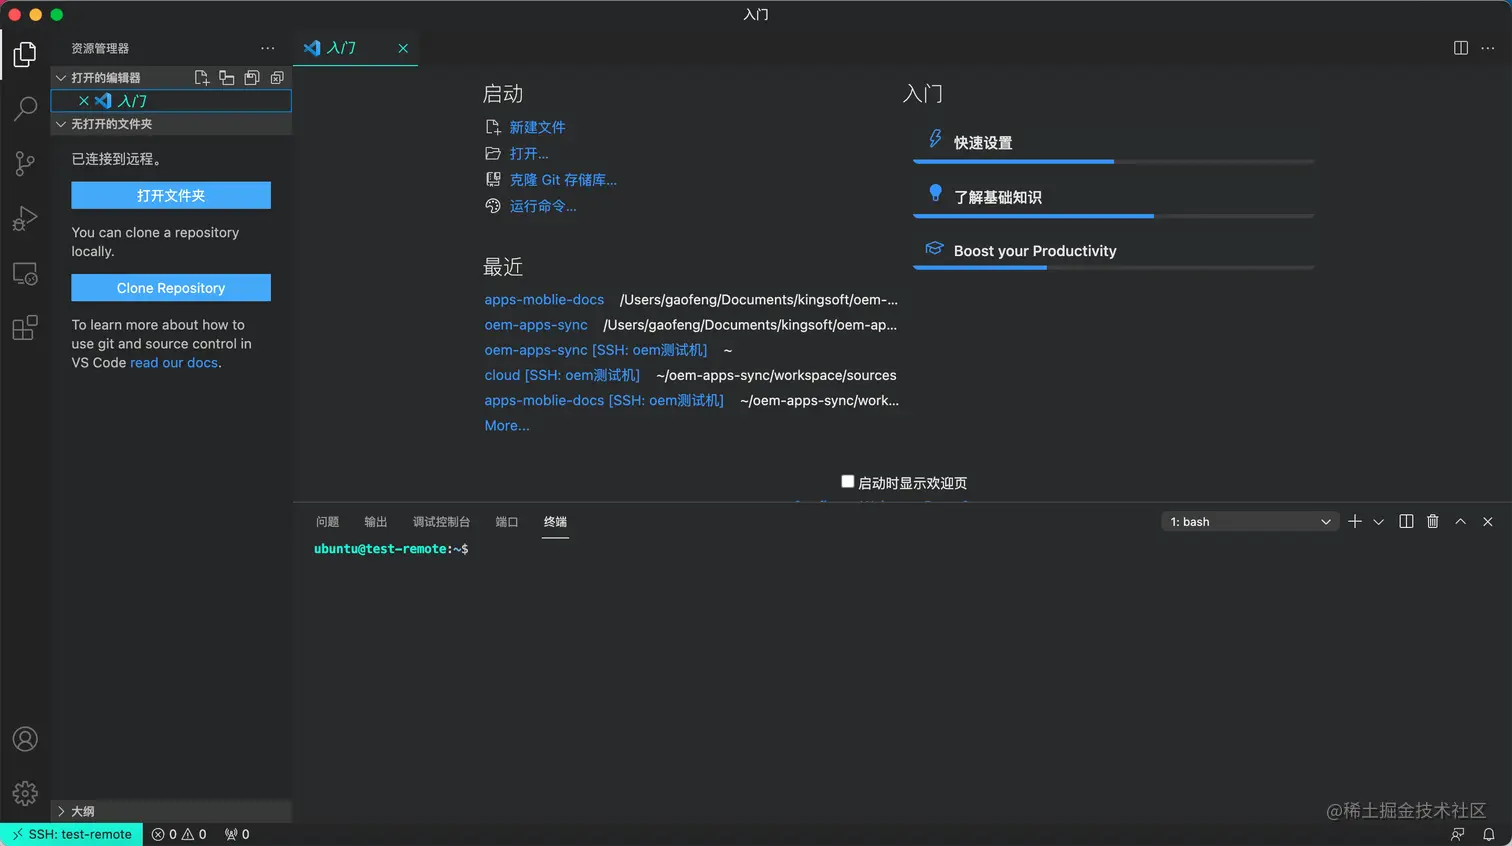Click the 克隆 Git 存储库... link
The width and height of the screenshot is (1512, 846).
point(563,180)
